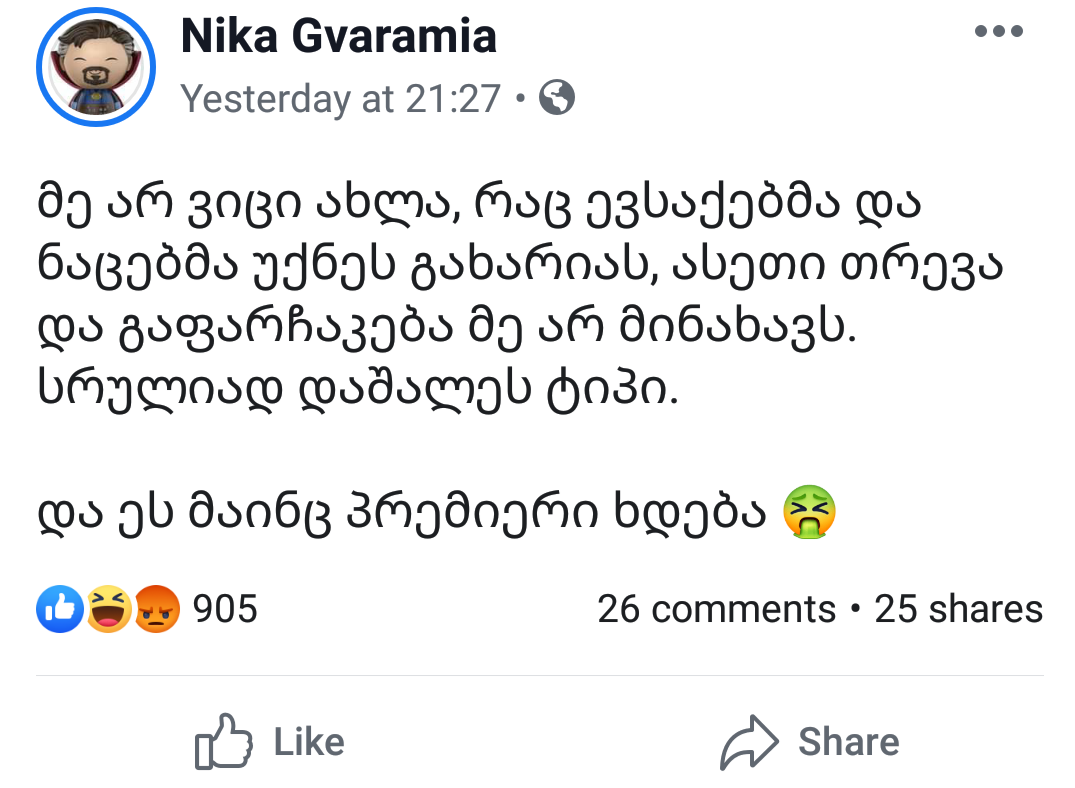
Task: Click the arrow icon of the Share button
Action: click(749, 741)
